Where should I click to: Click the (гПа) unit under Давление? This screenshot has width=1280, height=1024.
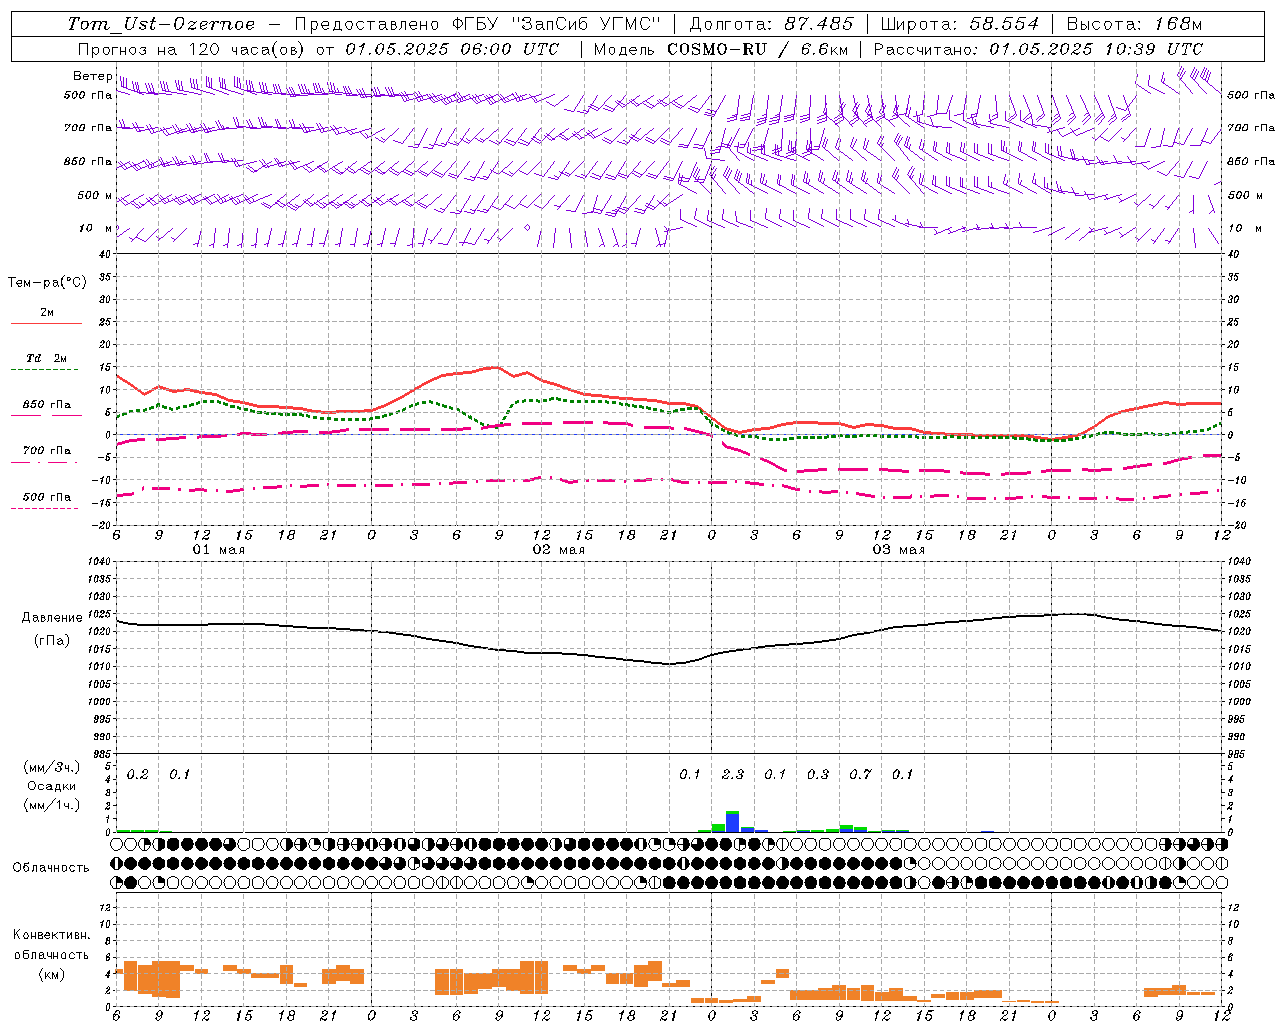coord(52,640)
